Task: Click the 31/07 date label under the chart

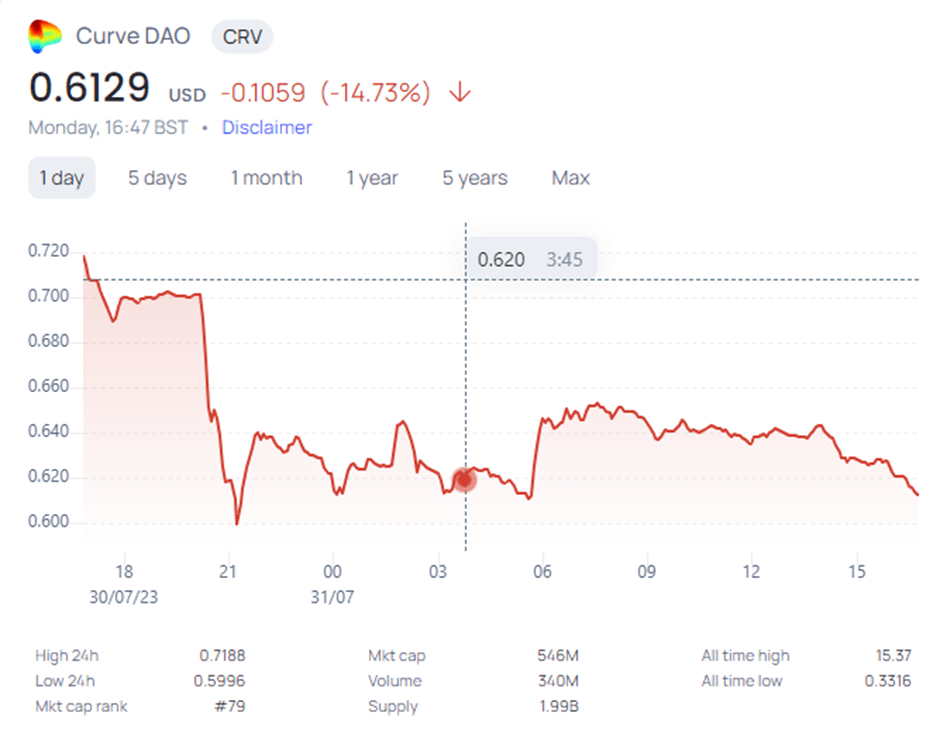Action: pyautogui.click(x=332, y=597)
